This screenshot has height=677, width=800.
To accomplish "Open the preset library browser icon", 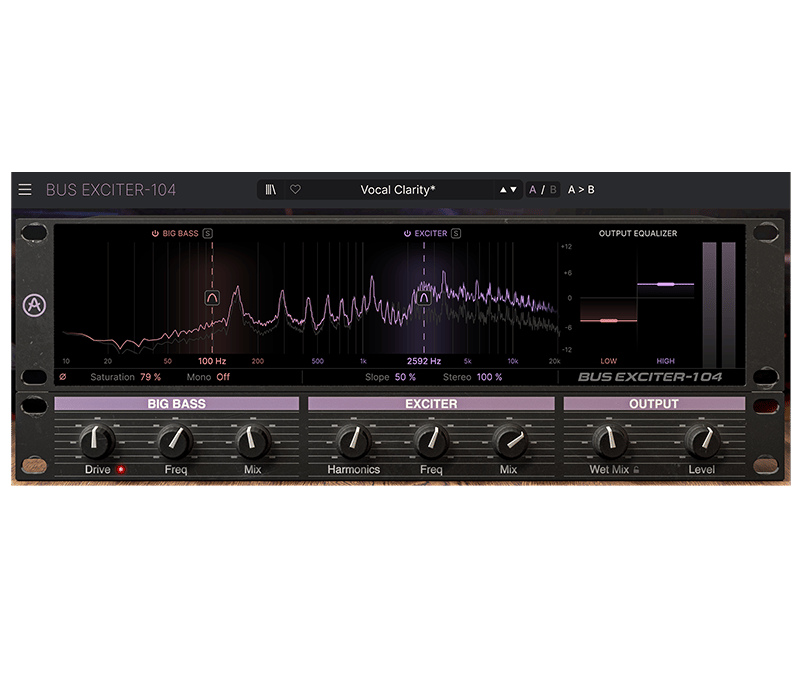I will click(271, 189).
